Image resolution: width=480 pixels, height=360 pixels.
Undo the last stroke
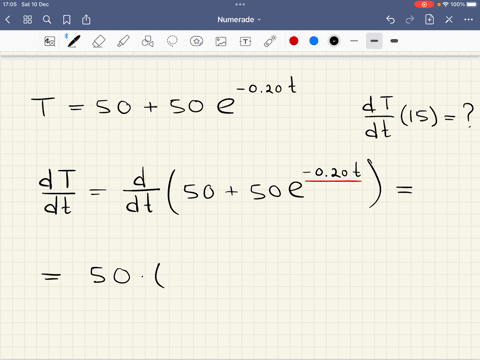point(390,20)
